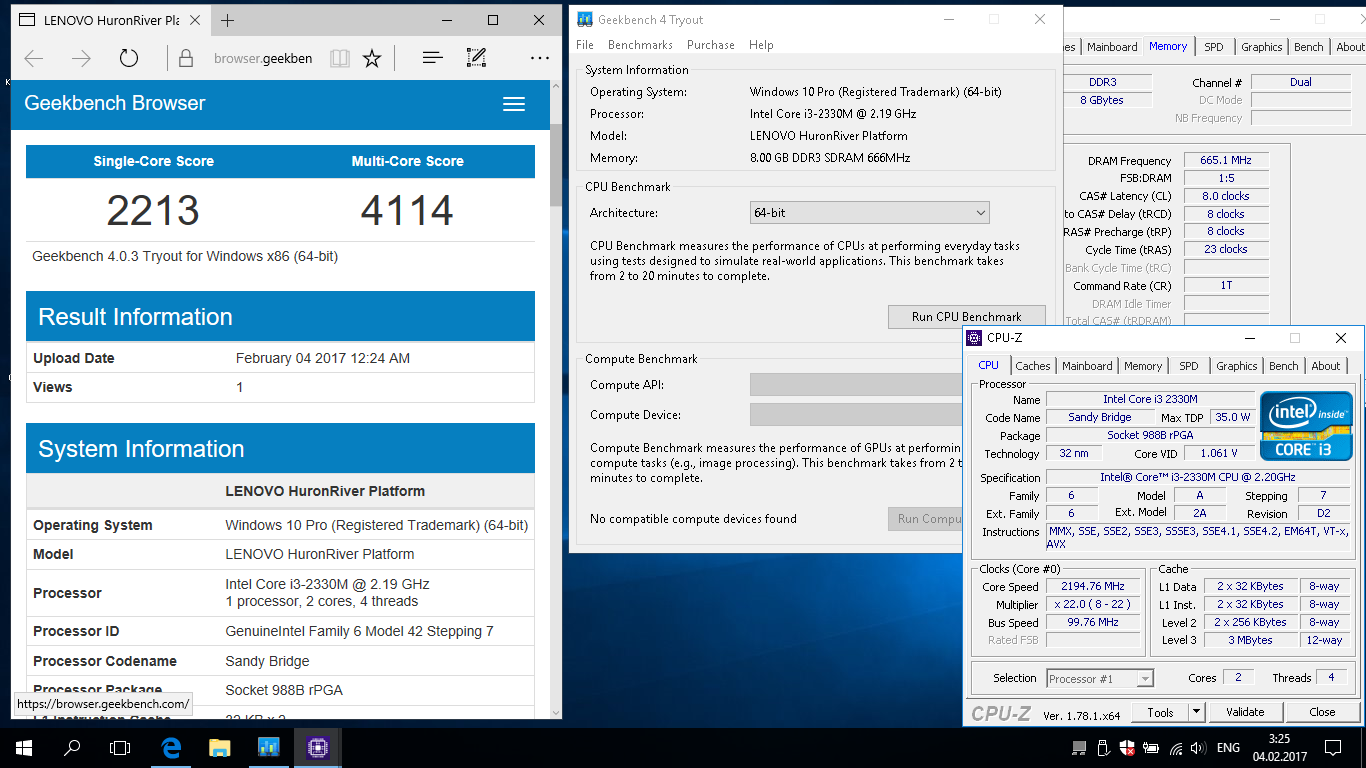
Task: Open the Geekbench Help menu
Action: [x=761, y=45]
